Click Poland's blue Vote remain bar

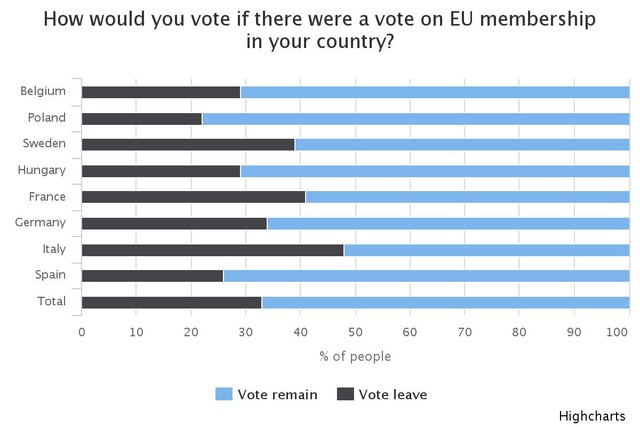pyautogui.click(x=415, y=118)
